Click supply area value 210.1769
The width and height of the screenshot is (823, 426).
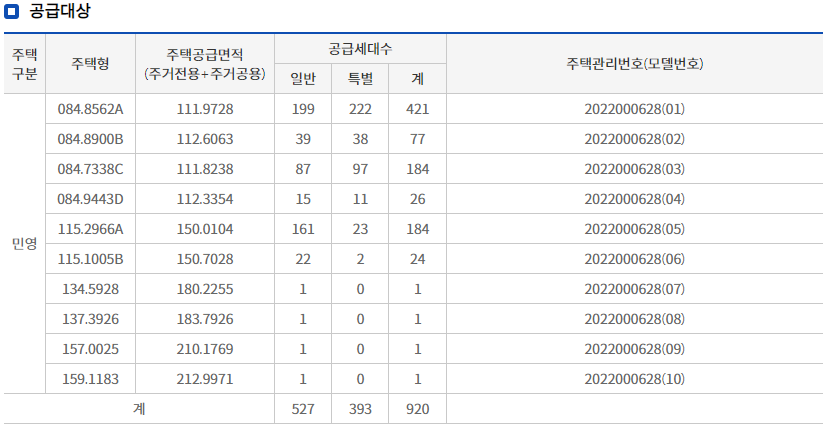click(x=205, y=349)
